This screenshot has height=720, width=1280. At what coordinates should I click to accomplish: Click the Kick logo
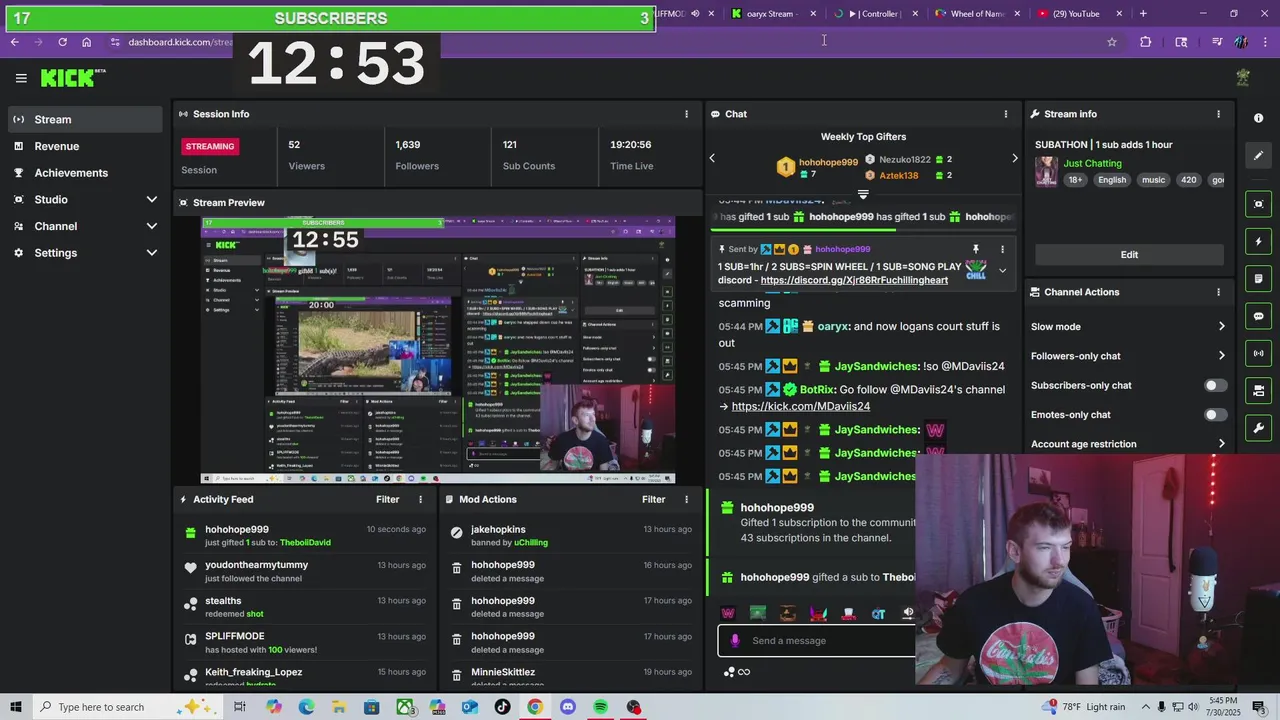71,77
